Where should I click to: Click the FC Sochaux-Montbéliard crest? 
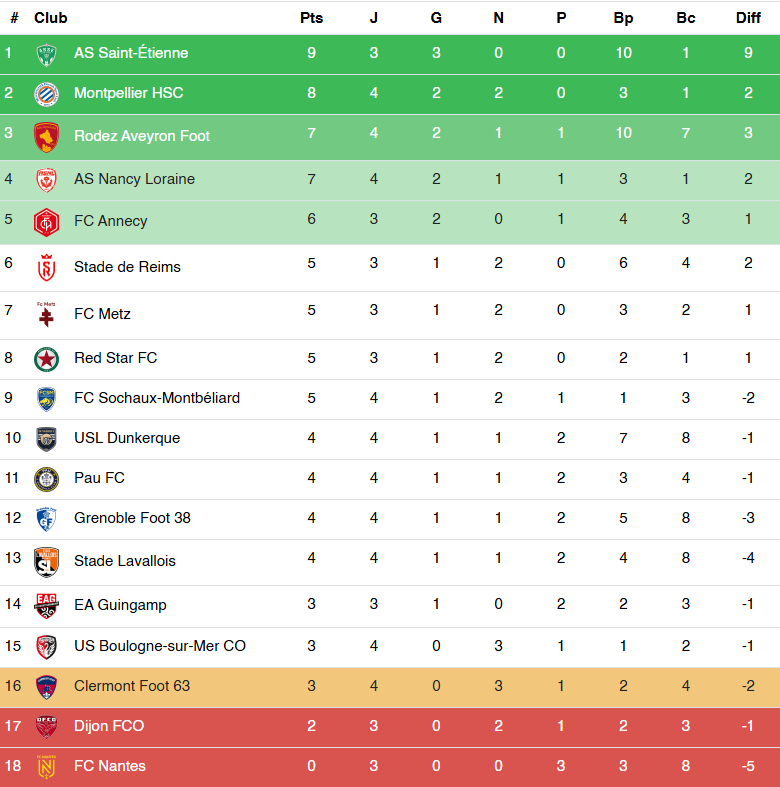[47, 400]
